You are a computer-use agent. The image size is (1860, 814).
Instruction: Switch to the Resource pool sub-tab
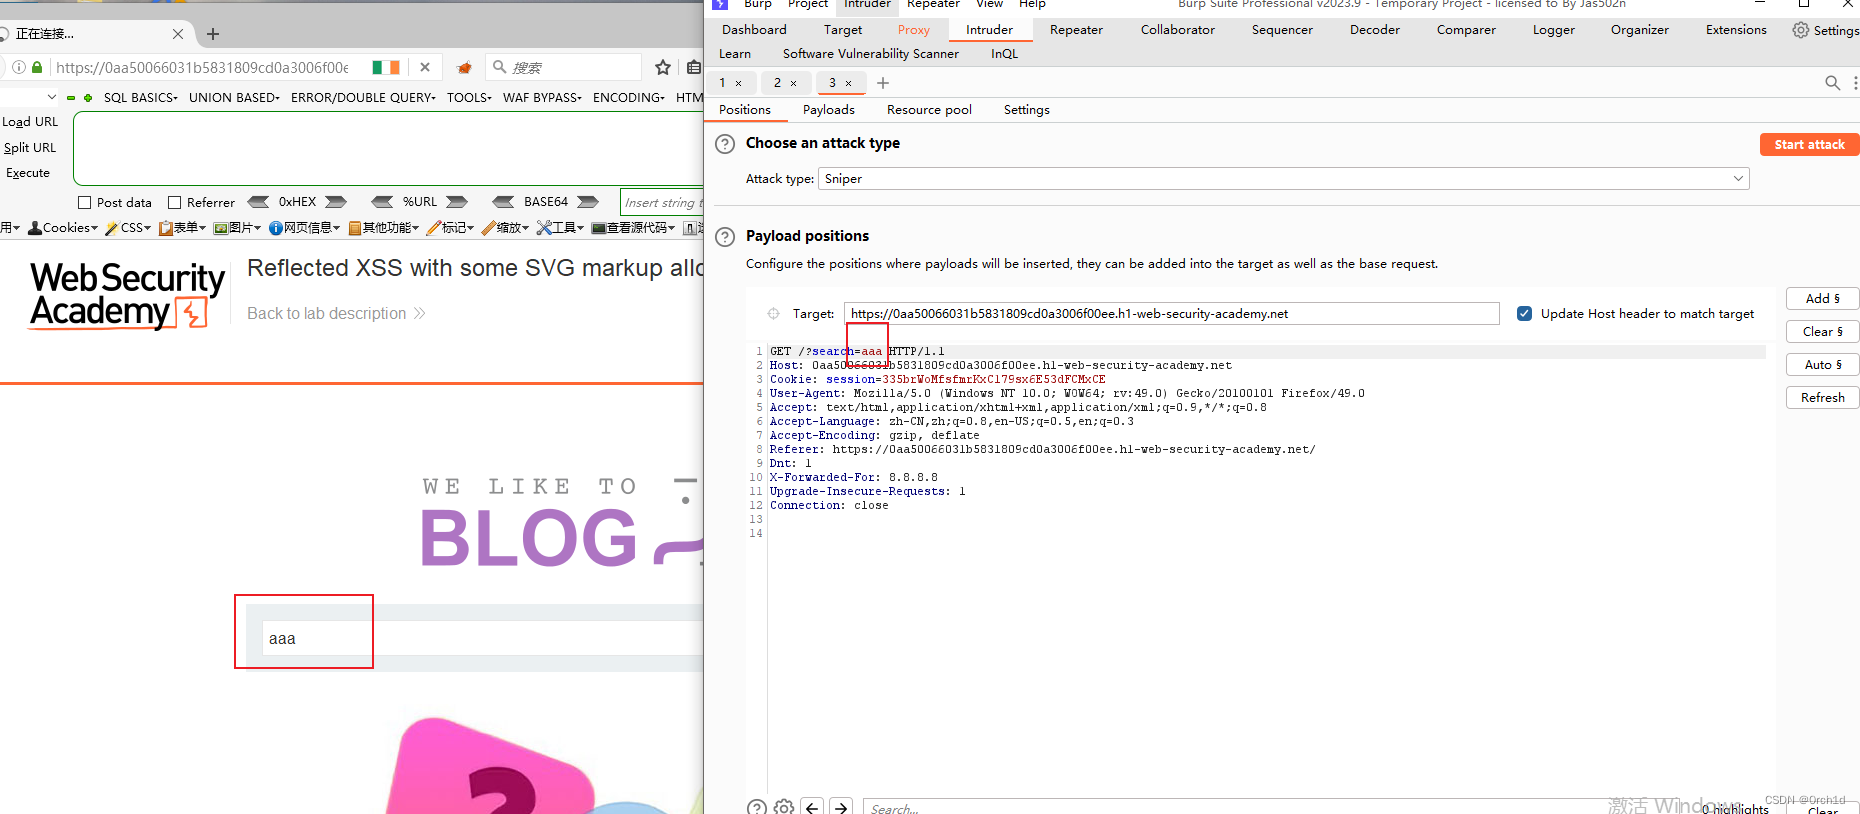929,110
